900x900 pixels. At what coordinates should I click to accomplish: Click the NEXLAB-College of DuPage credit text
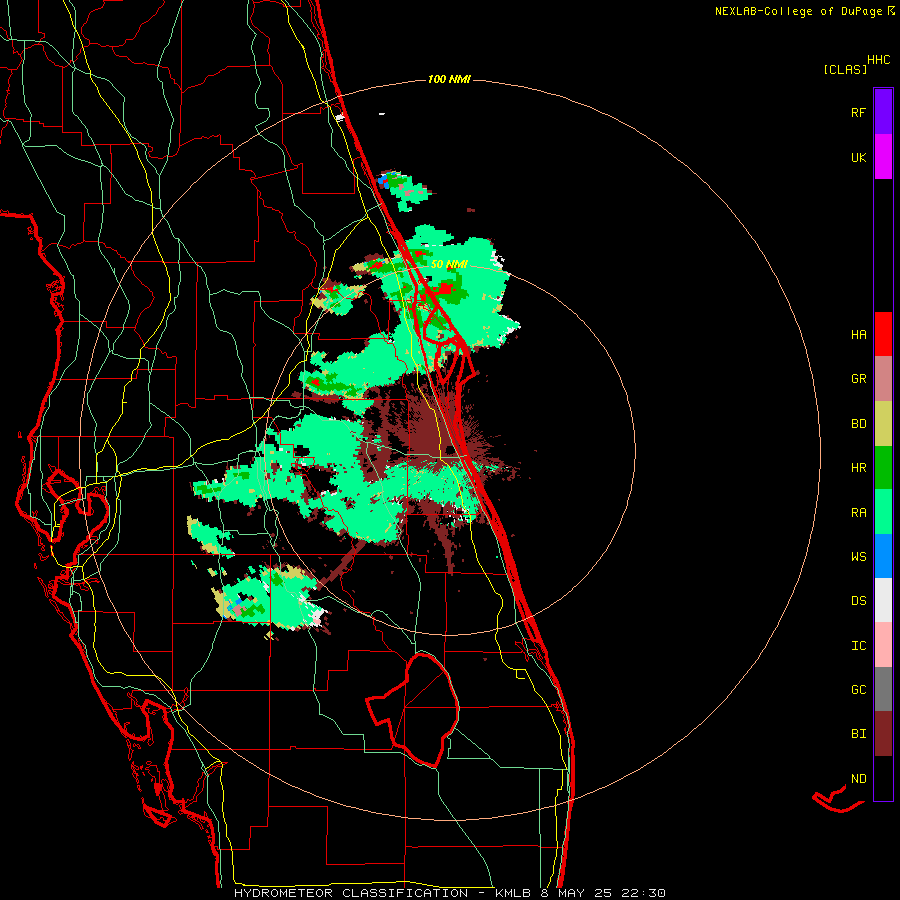tap(798, 11)
